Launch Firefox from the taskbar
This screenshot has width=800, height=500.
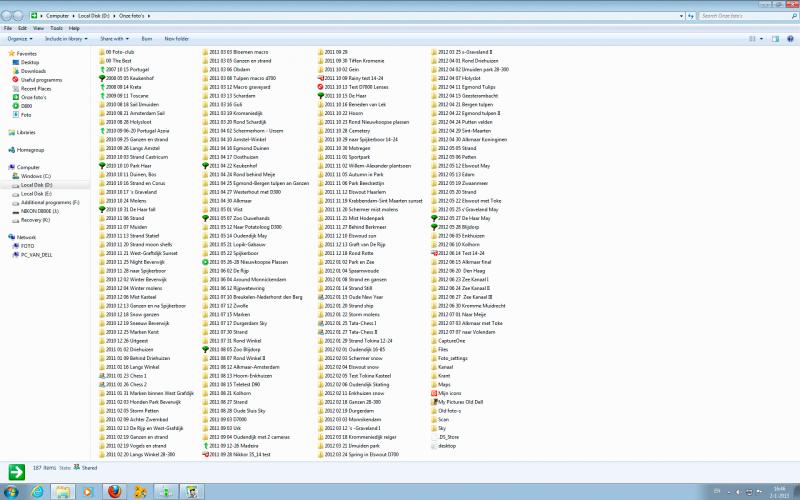(115, 491)
